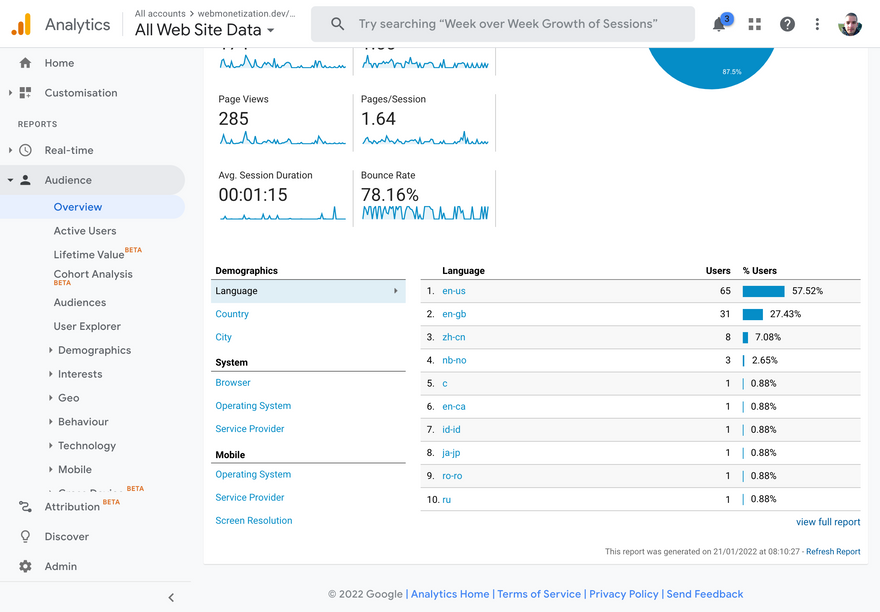880x612 pixels.
Task: Open the three-dot more options menu
Action: pyautogui.click(x=817, y=24)
